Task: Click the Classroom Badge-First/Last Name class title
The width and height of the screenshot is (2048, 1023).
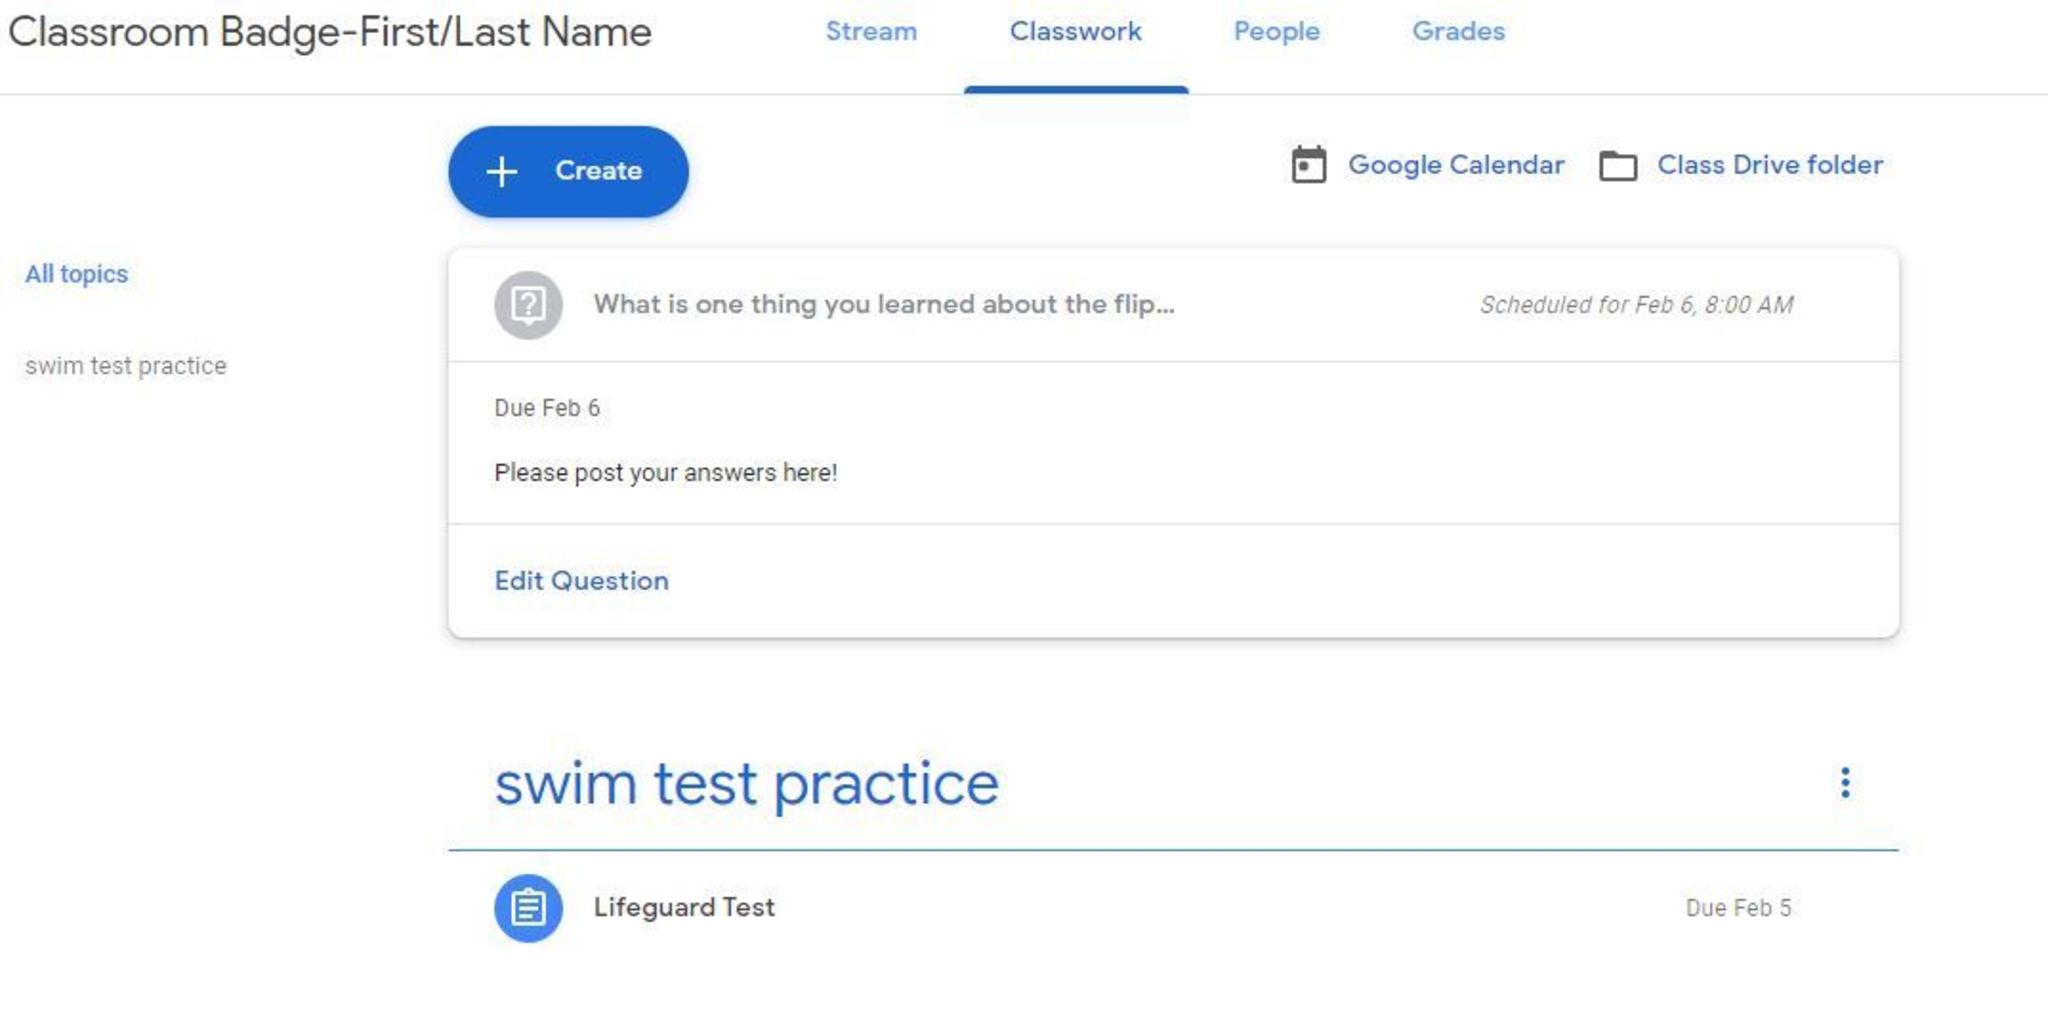Action: coord(330,32)
